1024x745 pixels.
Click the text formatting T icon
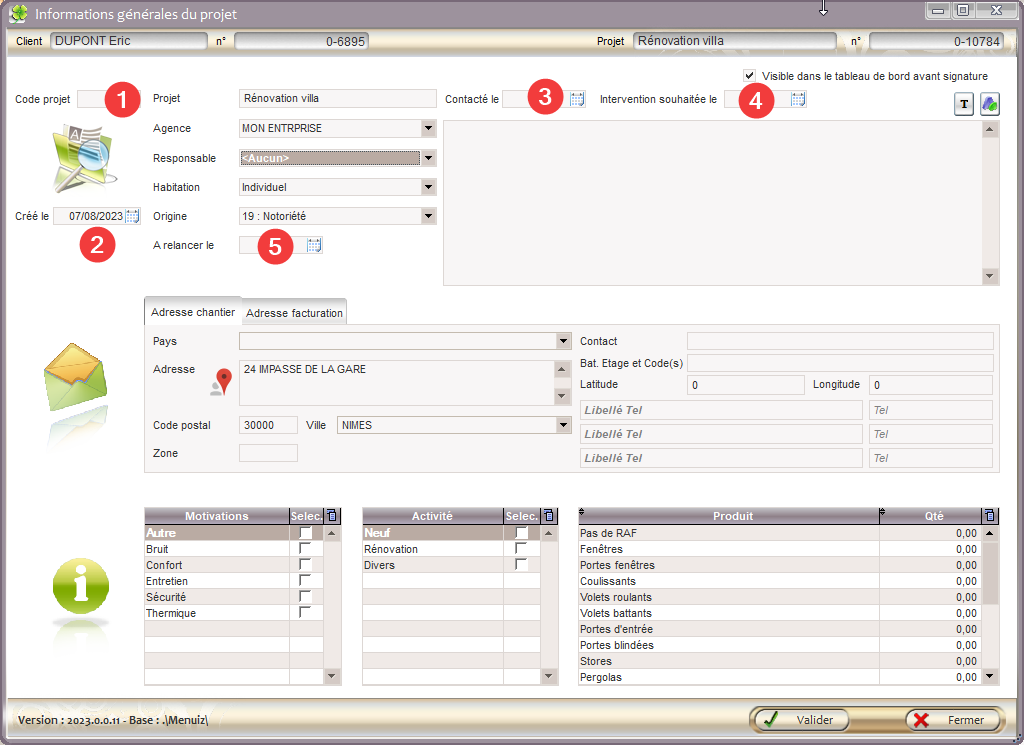pyautogui.click(x=964, y=104)
